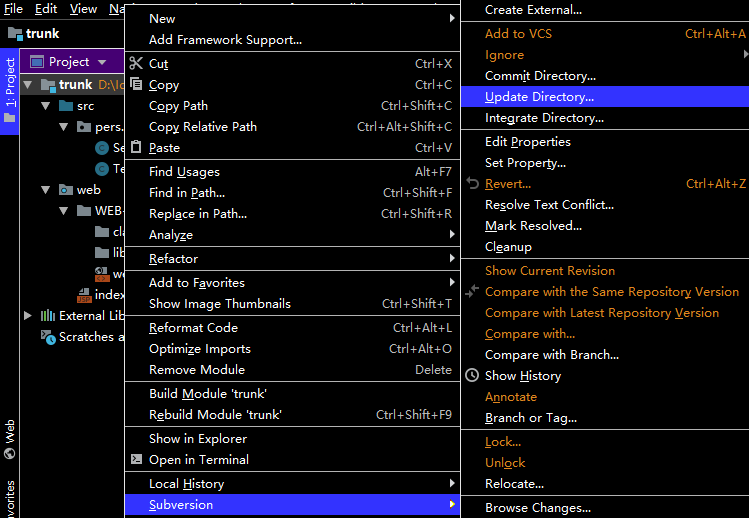Choose Copy Path menu entry
The width and height of the screenshot is (749, 518).
[x=292, y=106]
